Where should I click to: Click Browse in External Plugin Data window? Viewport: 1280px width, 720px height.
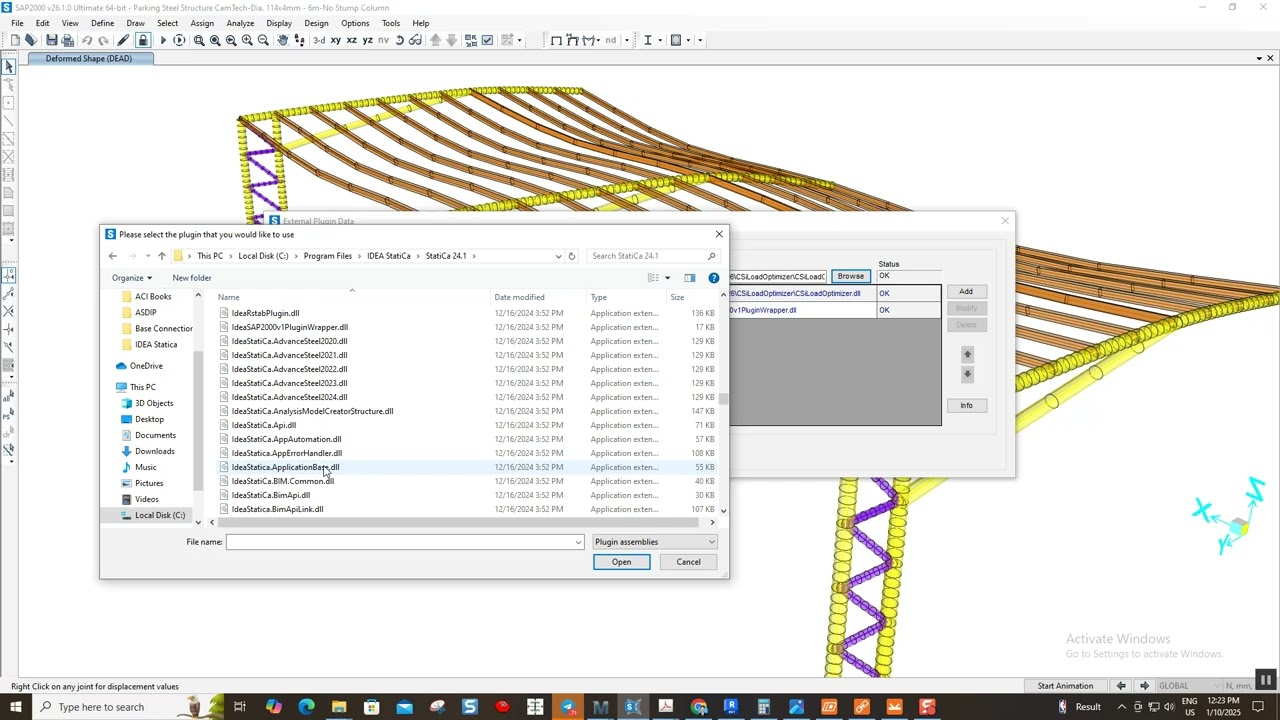coord(851,276)
